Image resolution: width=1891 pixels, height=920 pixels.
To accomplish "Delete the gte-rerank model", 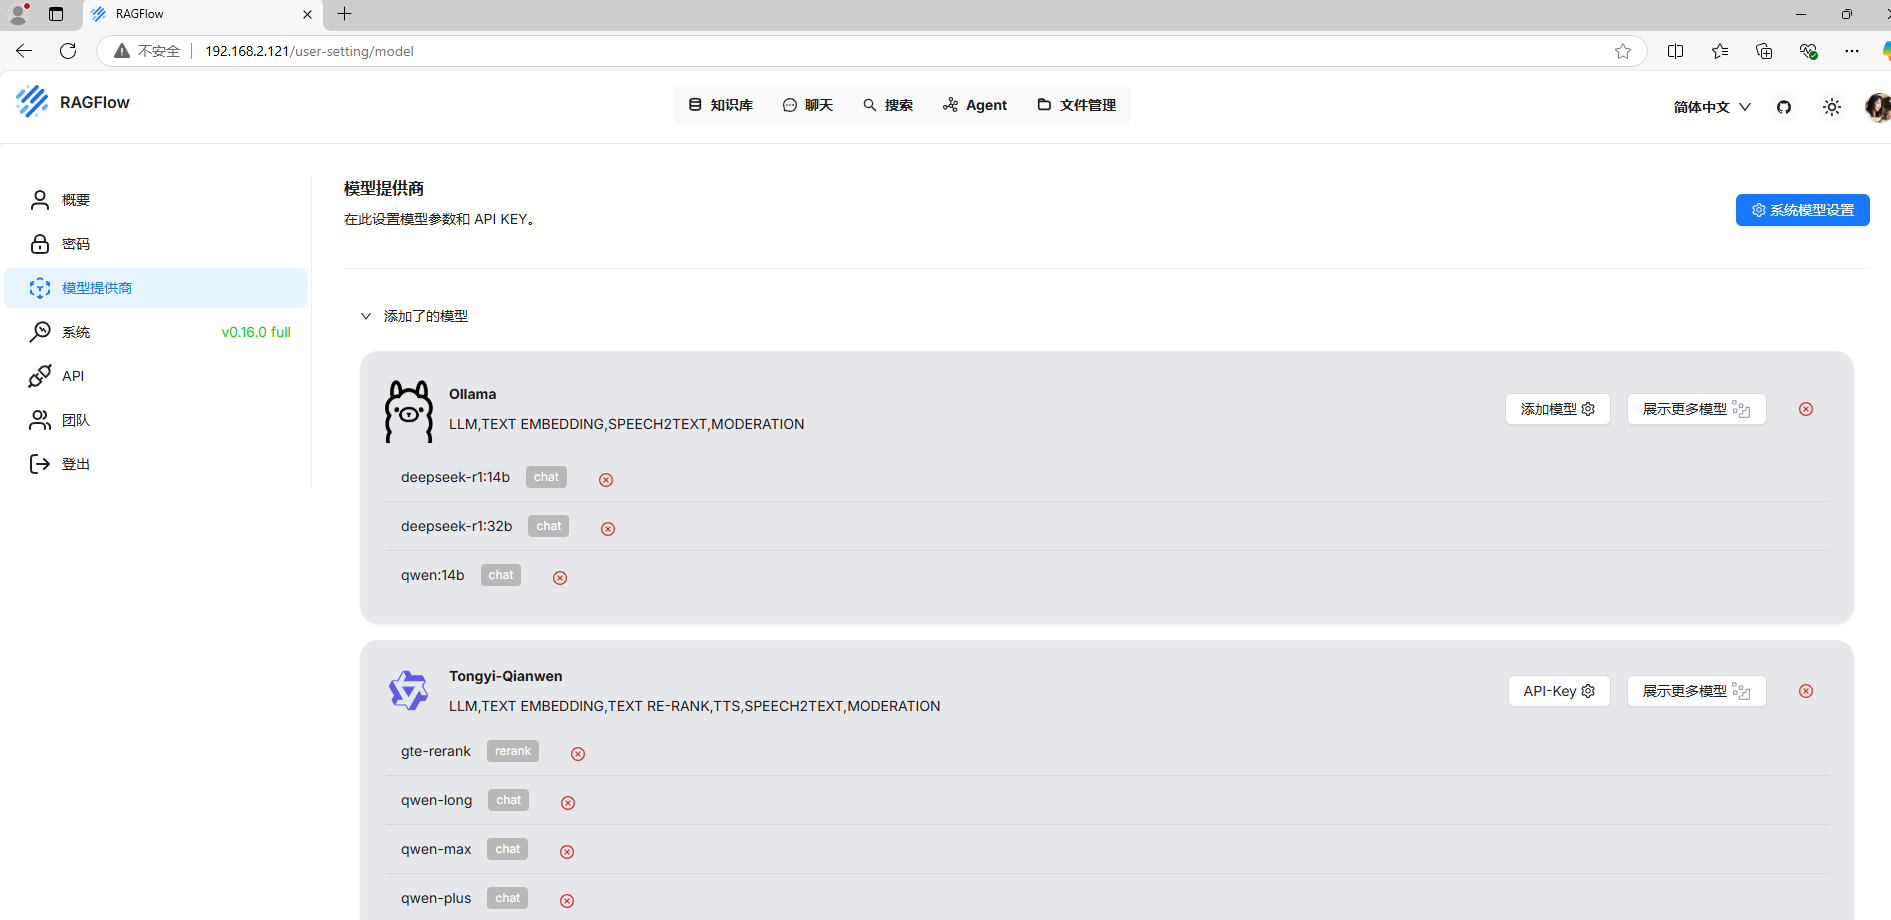I will click(578, 754).
